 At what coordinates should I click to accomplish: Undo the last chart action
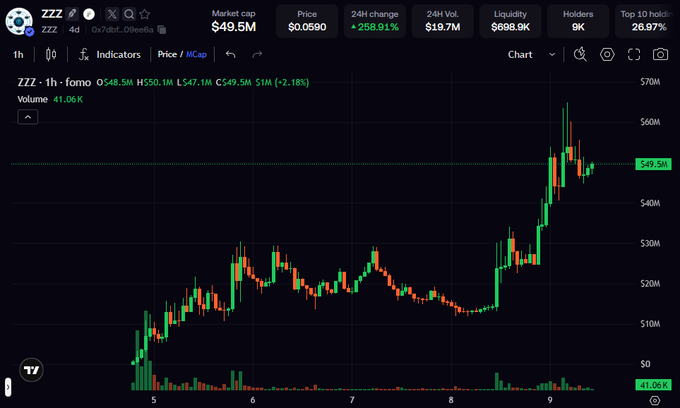tap(231, 55)
